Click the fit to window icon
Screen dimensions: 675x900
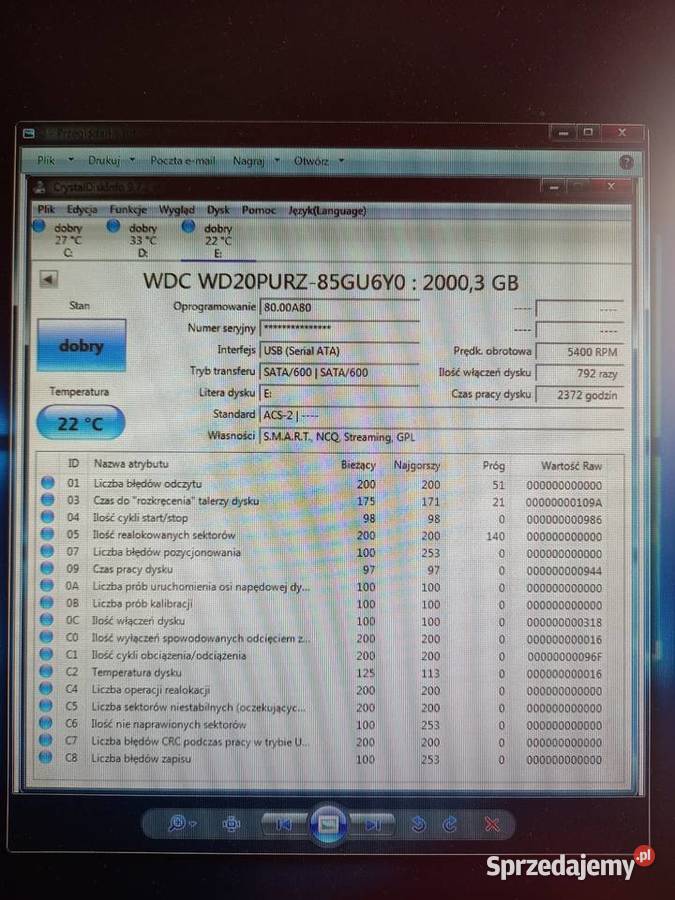(x=231, y=824)
